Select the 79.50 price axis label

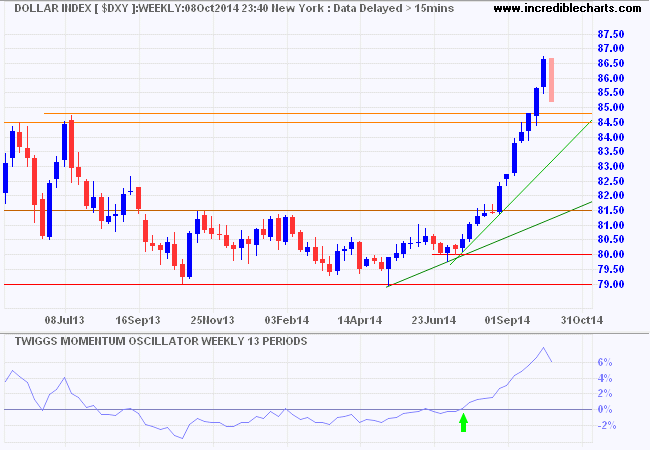(611, 269)
